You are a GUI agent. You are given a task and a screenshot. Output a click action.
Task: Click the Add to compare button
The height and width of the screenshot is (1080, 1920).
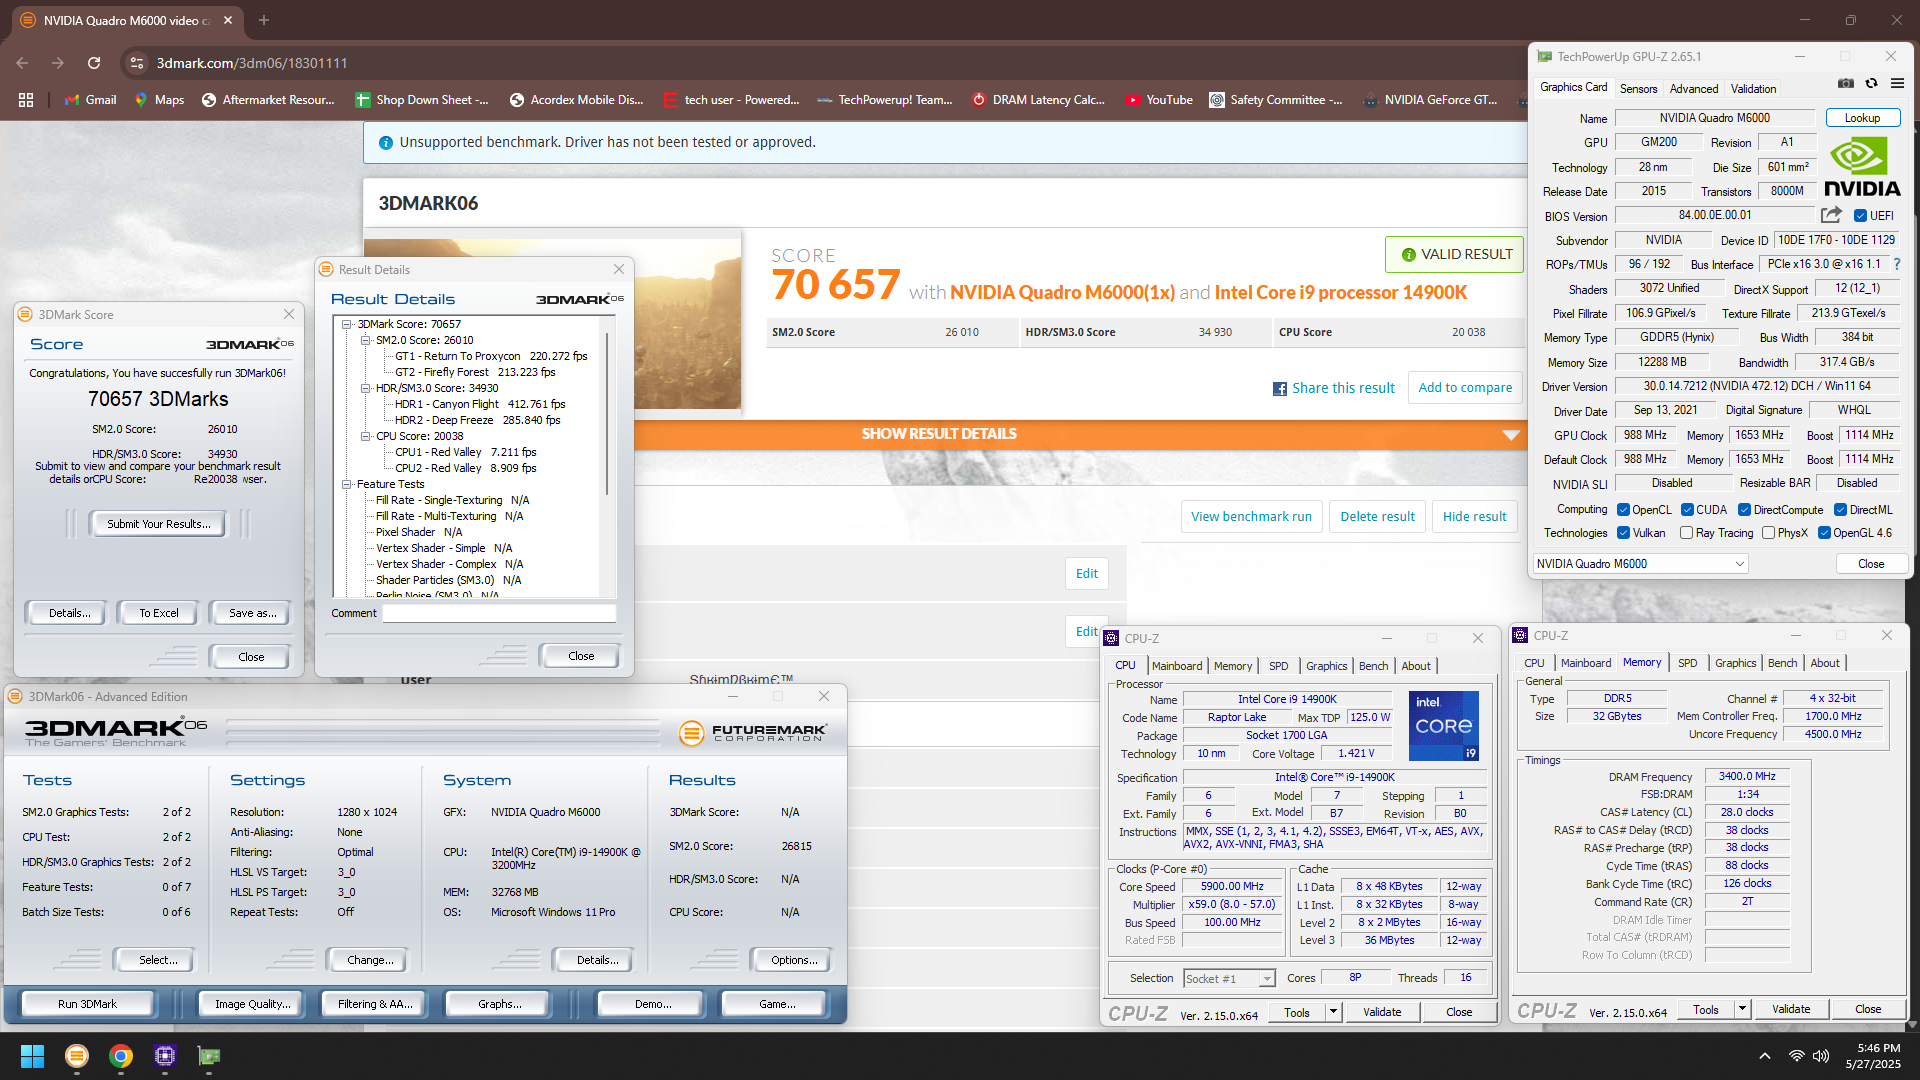point(1465,388)
